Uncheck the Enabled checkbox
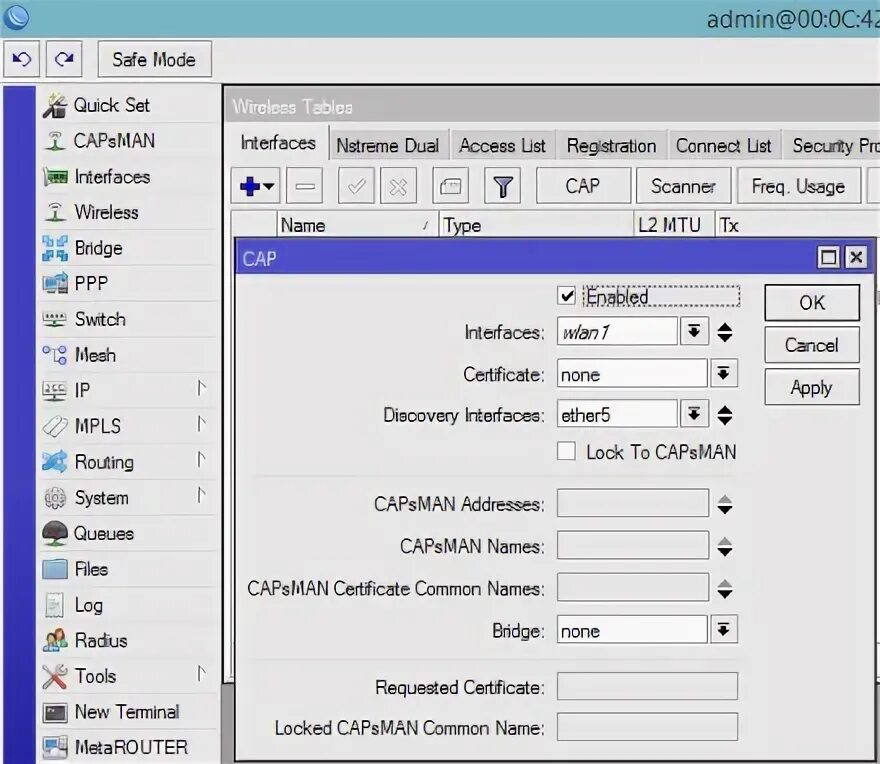The height and width of the screenshot is (764, 880). point(567,296)
